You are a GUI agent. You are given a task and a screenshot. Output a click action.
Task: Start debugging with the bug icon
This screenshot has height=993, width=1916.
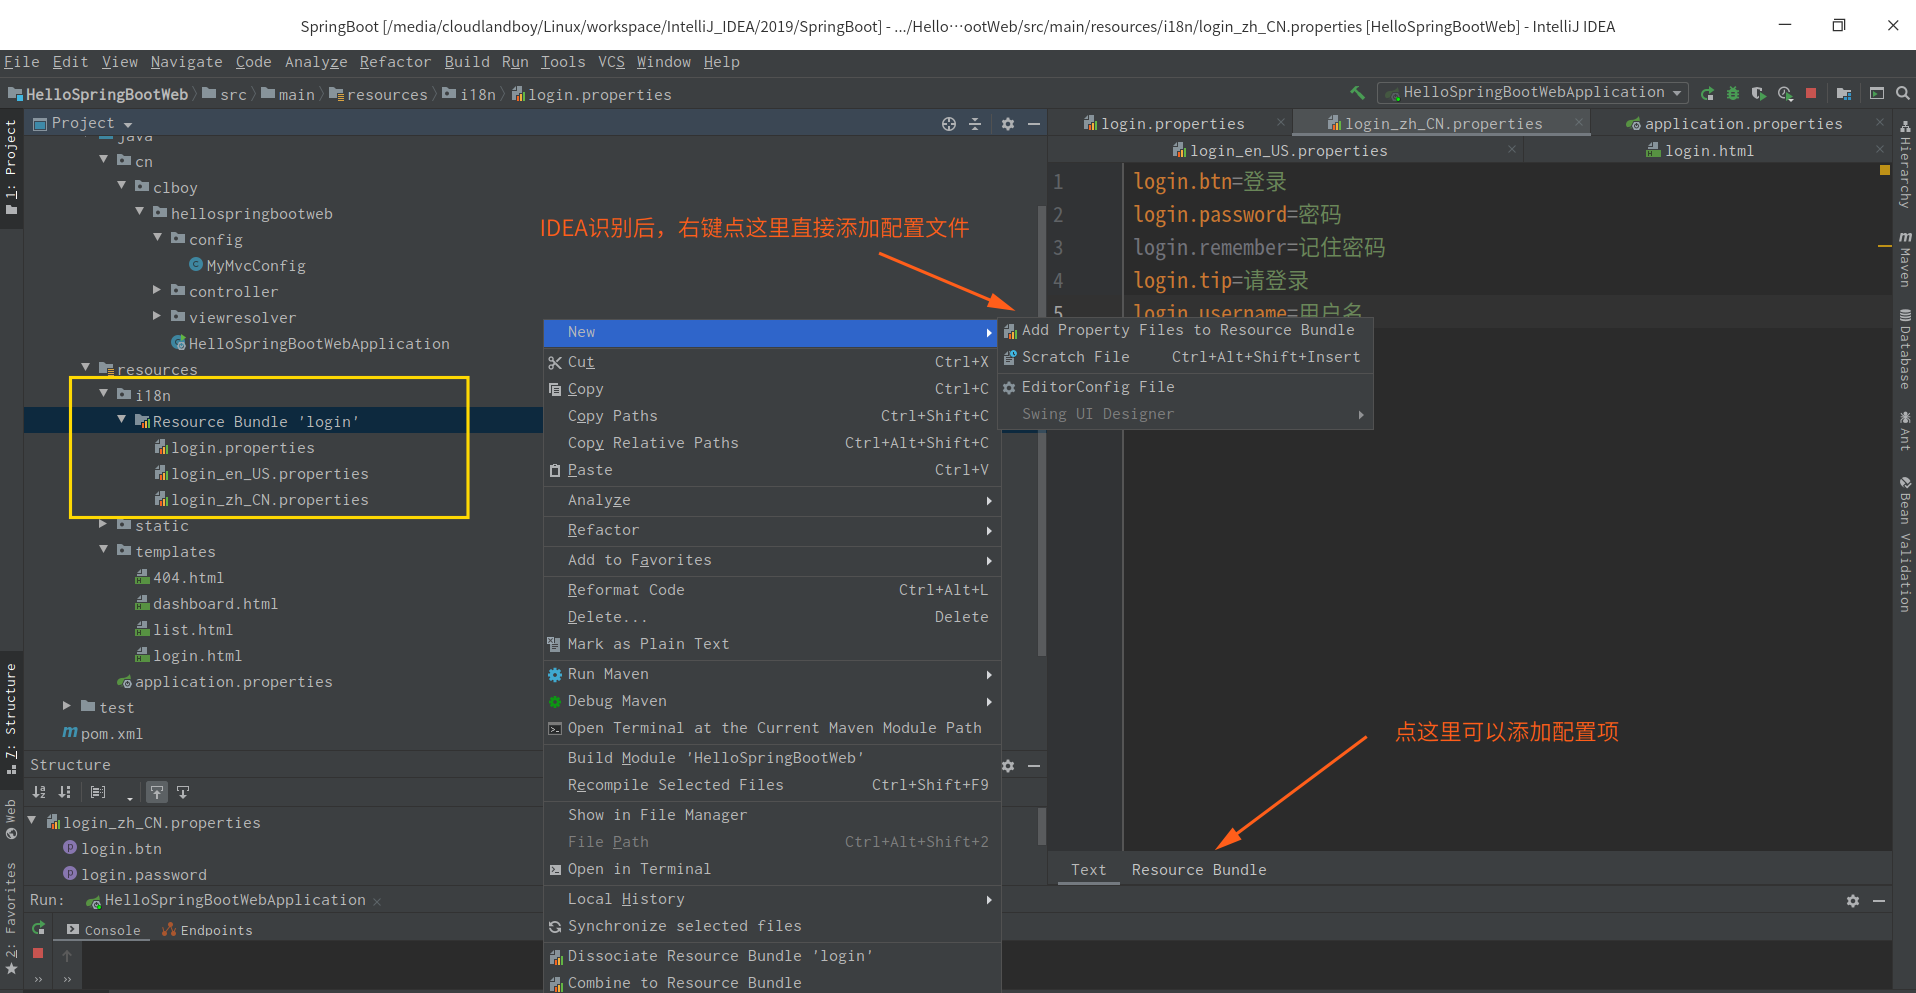point(1733,92)
